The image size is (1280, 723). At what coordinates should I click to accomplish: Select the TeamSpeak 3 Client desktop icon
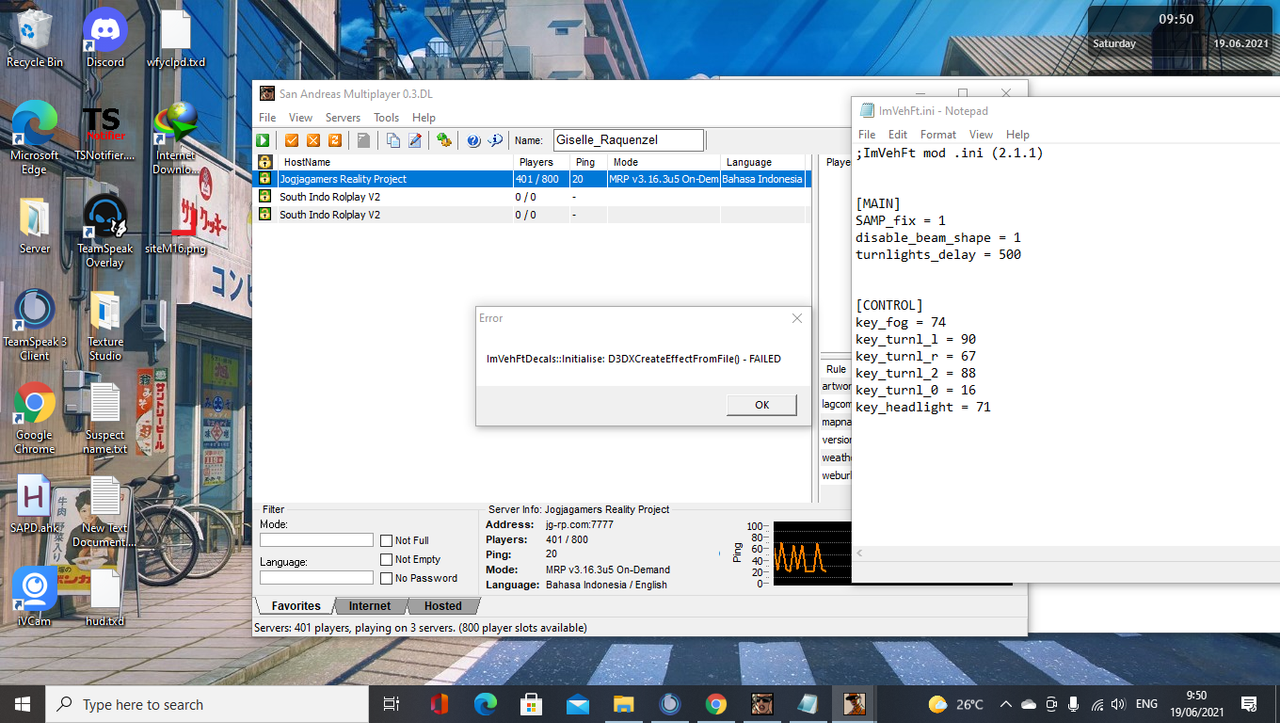click(35, 325)
